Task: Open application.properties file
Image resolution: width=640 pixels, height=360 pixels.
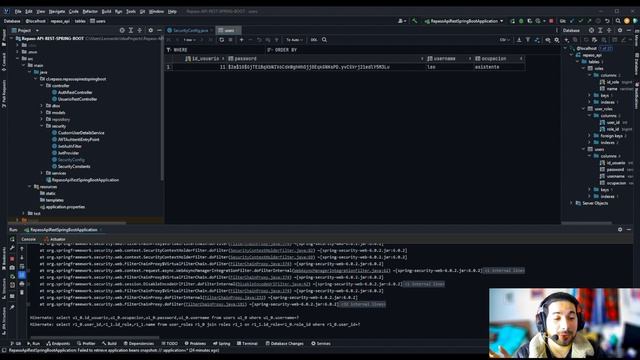Action: (62, 207)
